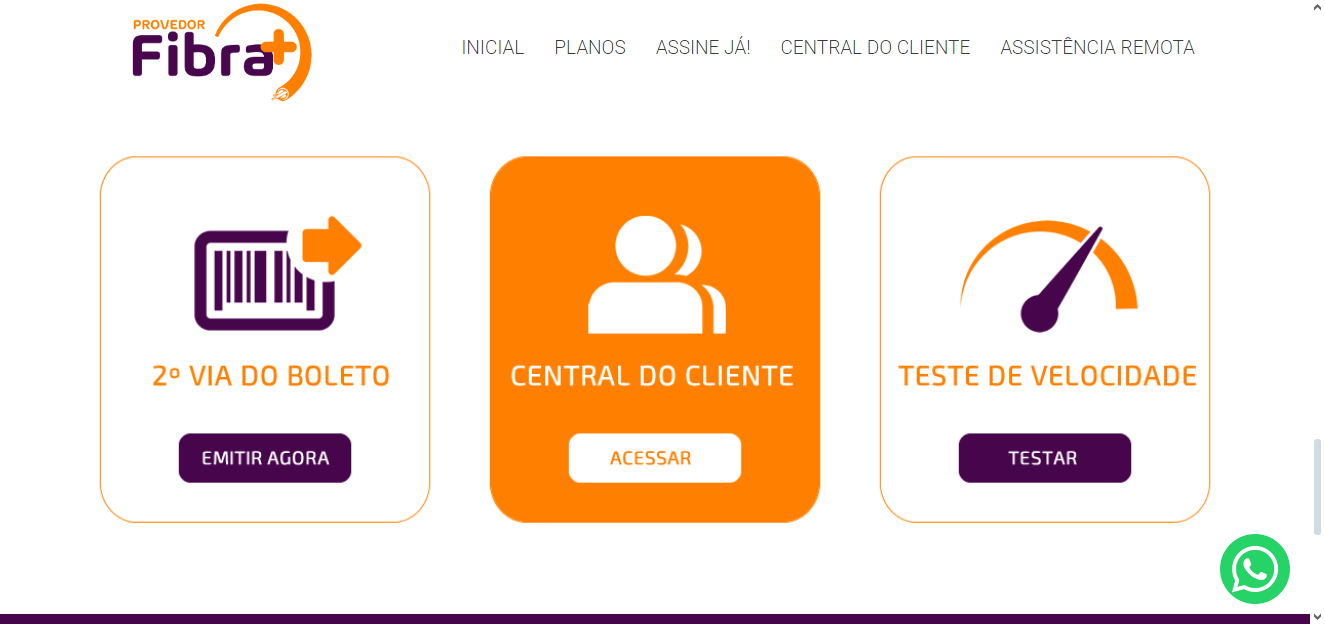
Task: Open CENTRAL DO CLIENTE nav link
Action: click(875, 47)
